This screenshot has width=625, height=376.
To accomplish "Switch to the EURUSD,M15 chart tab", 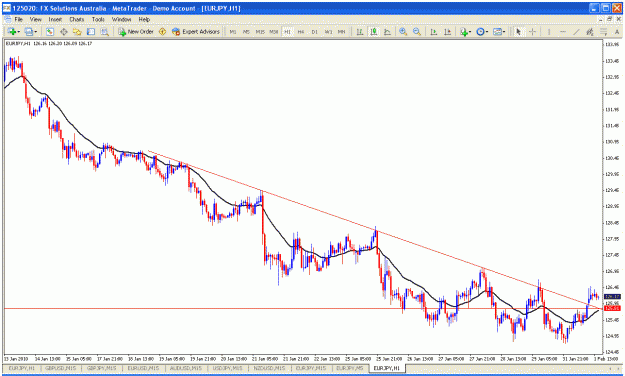I will 143,368.
